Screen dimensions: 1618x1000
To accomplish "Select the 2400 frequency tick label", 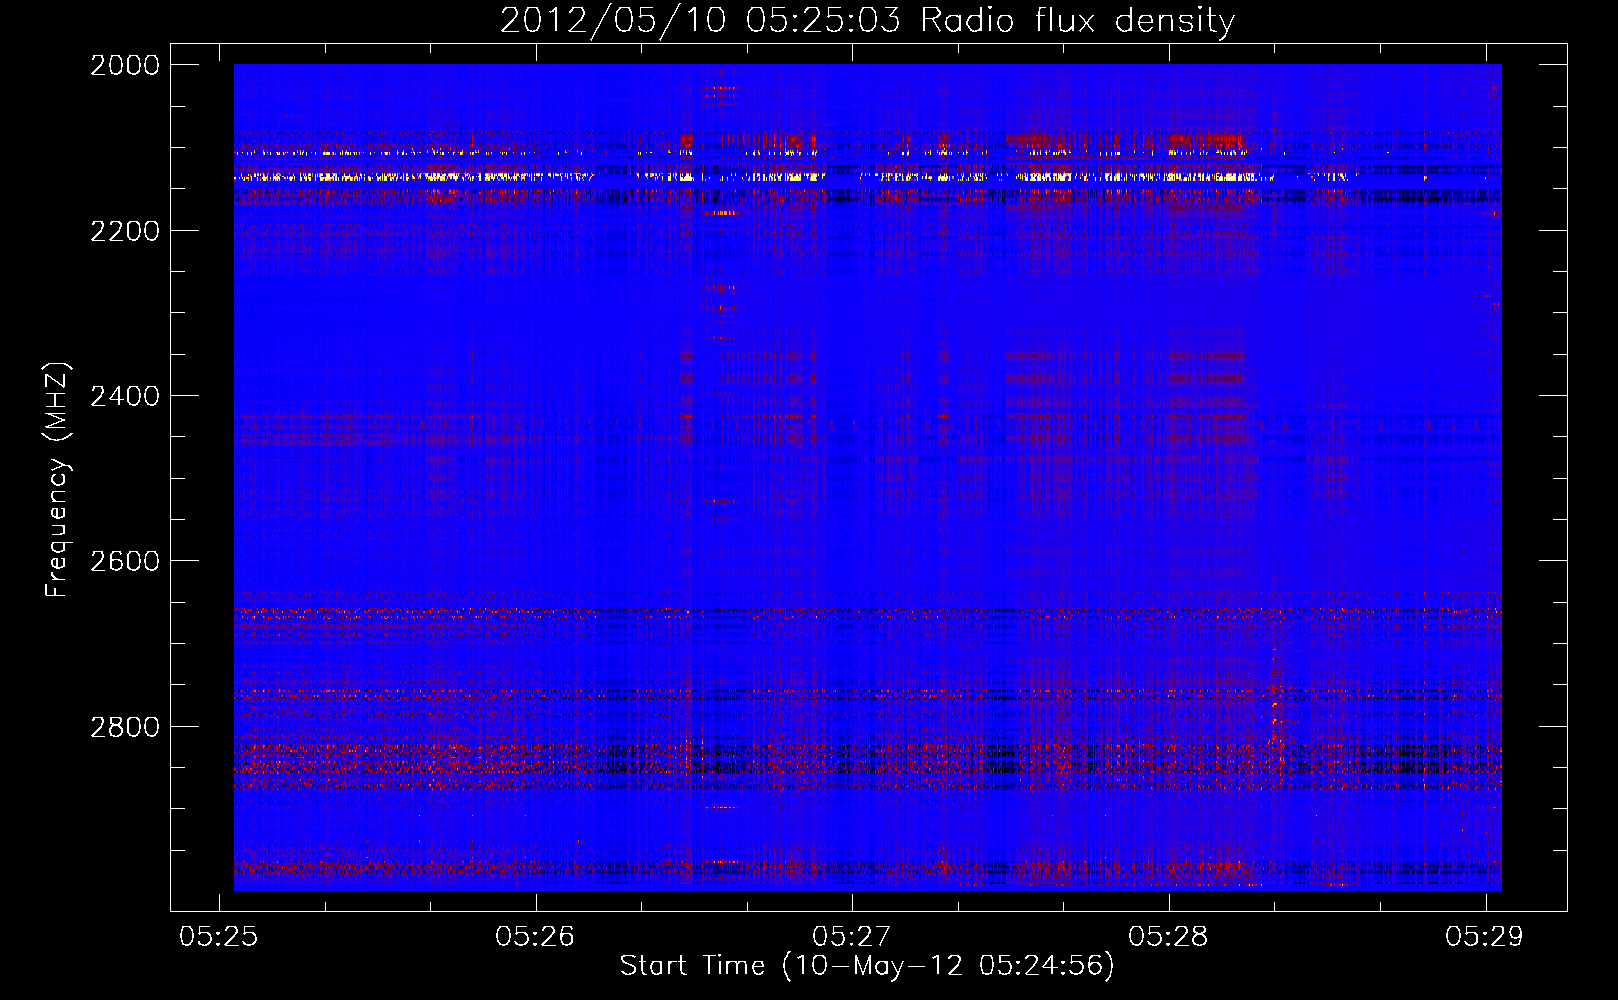I will click(125, 396).
